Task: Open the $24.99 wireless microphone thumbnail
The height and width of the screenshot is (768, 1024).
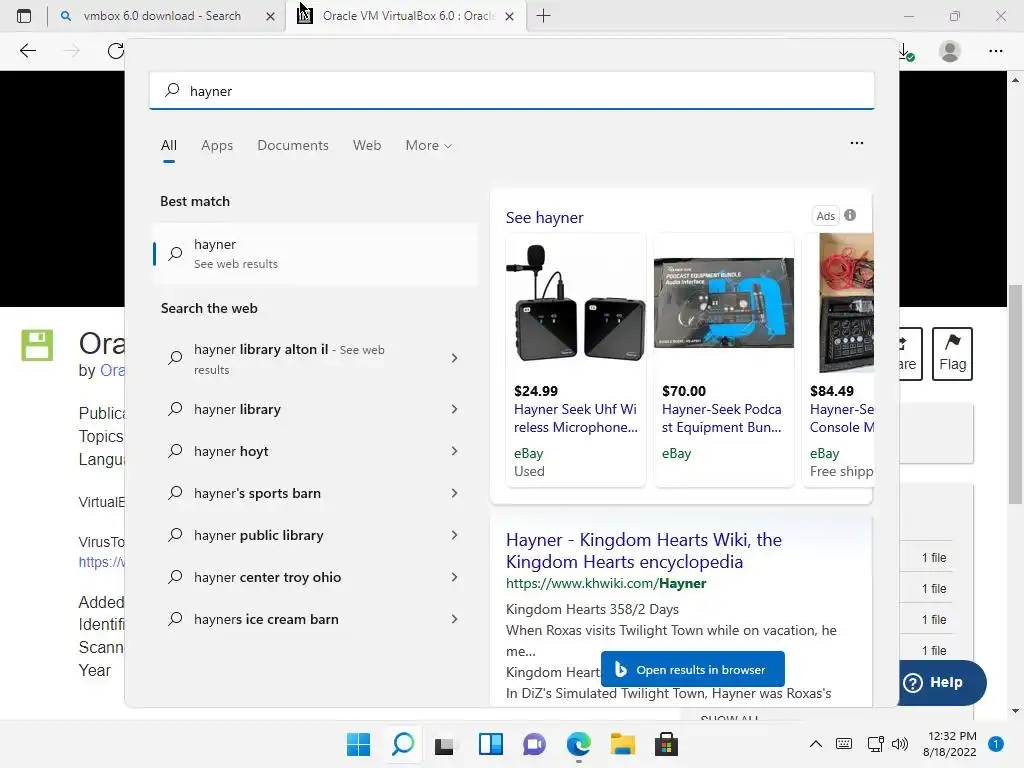Action: click(576, 304)
